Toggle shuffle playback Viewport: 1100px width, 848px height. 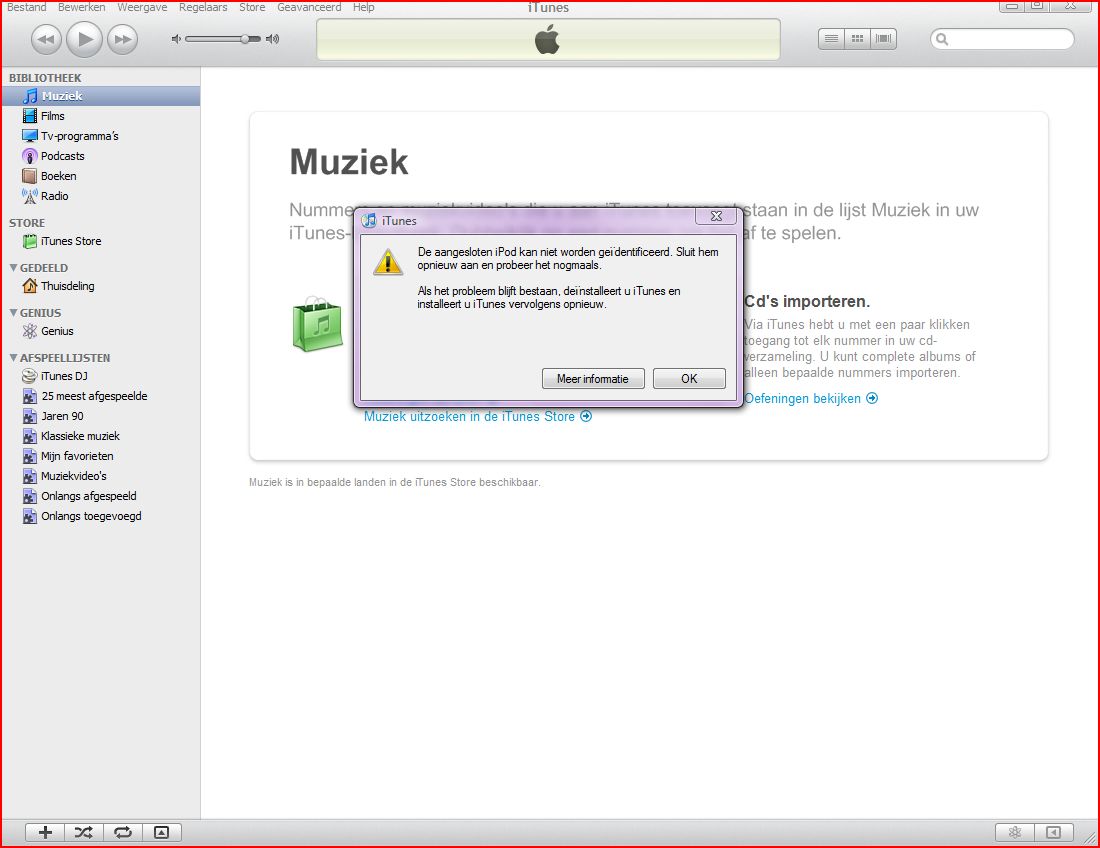(x=83, y=833)
